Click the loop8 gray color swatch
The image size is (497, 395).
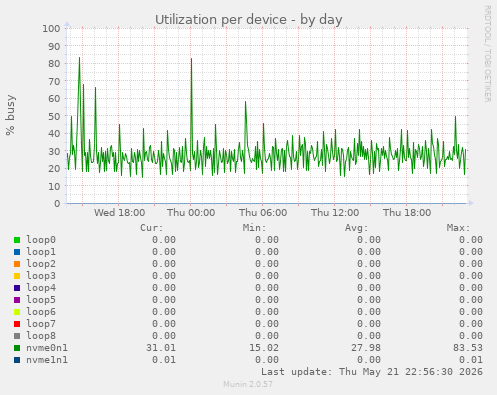pos(17,336)
